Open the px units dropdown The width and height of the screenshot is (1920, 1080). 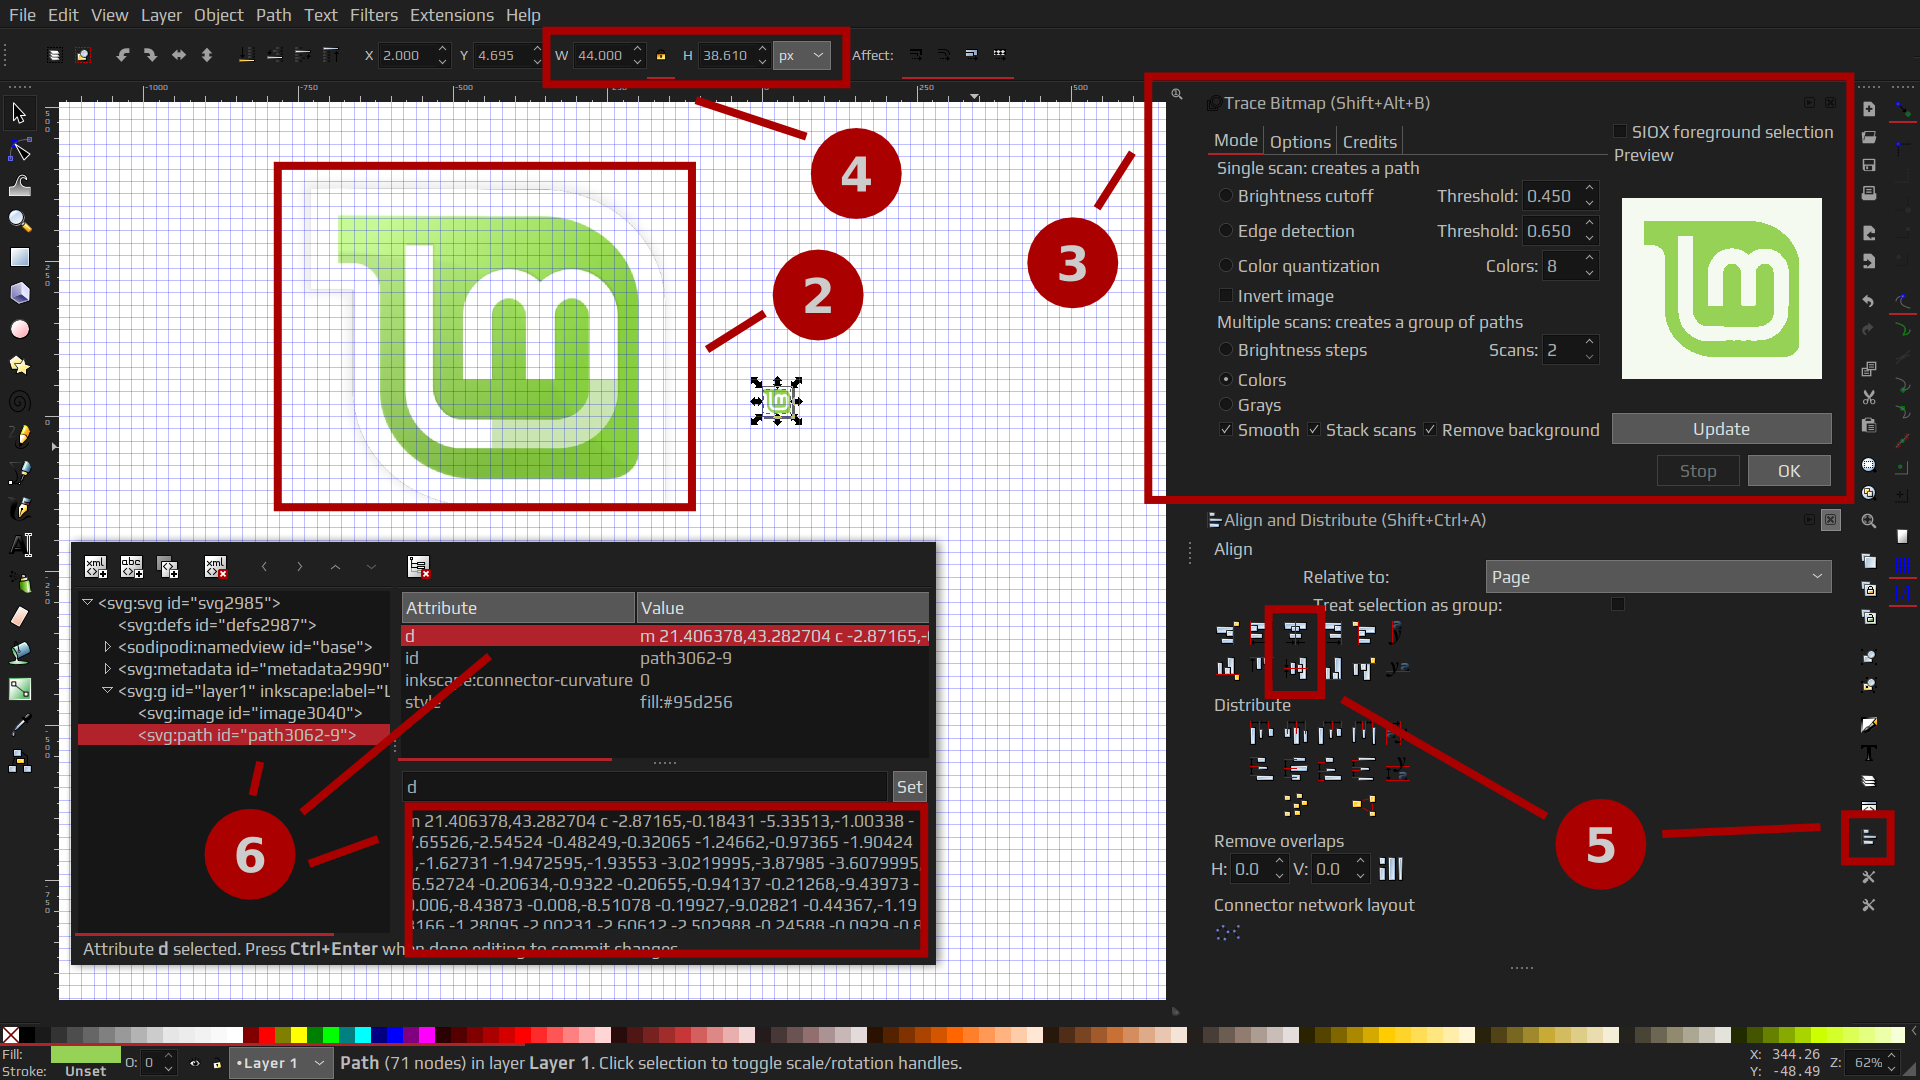[802, 56]
